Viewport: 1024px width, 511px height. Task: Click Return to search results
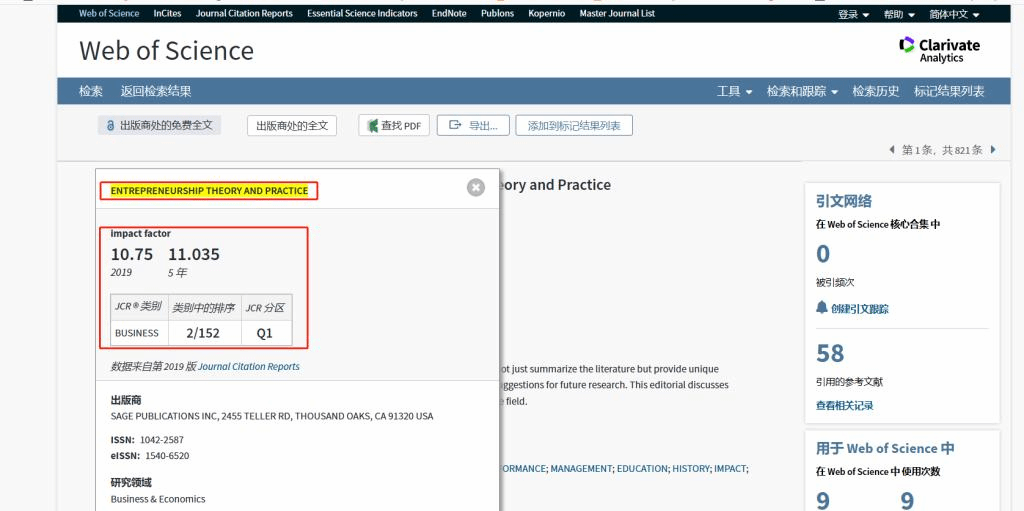click(x=156, y=91)
